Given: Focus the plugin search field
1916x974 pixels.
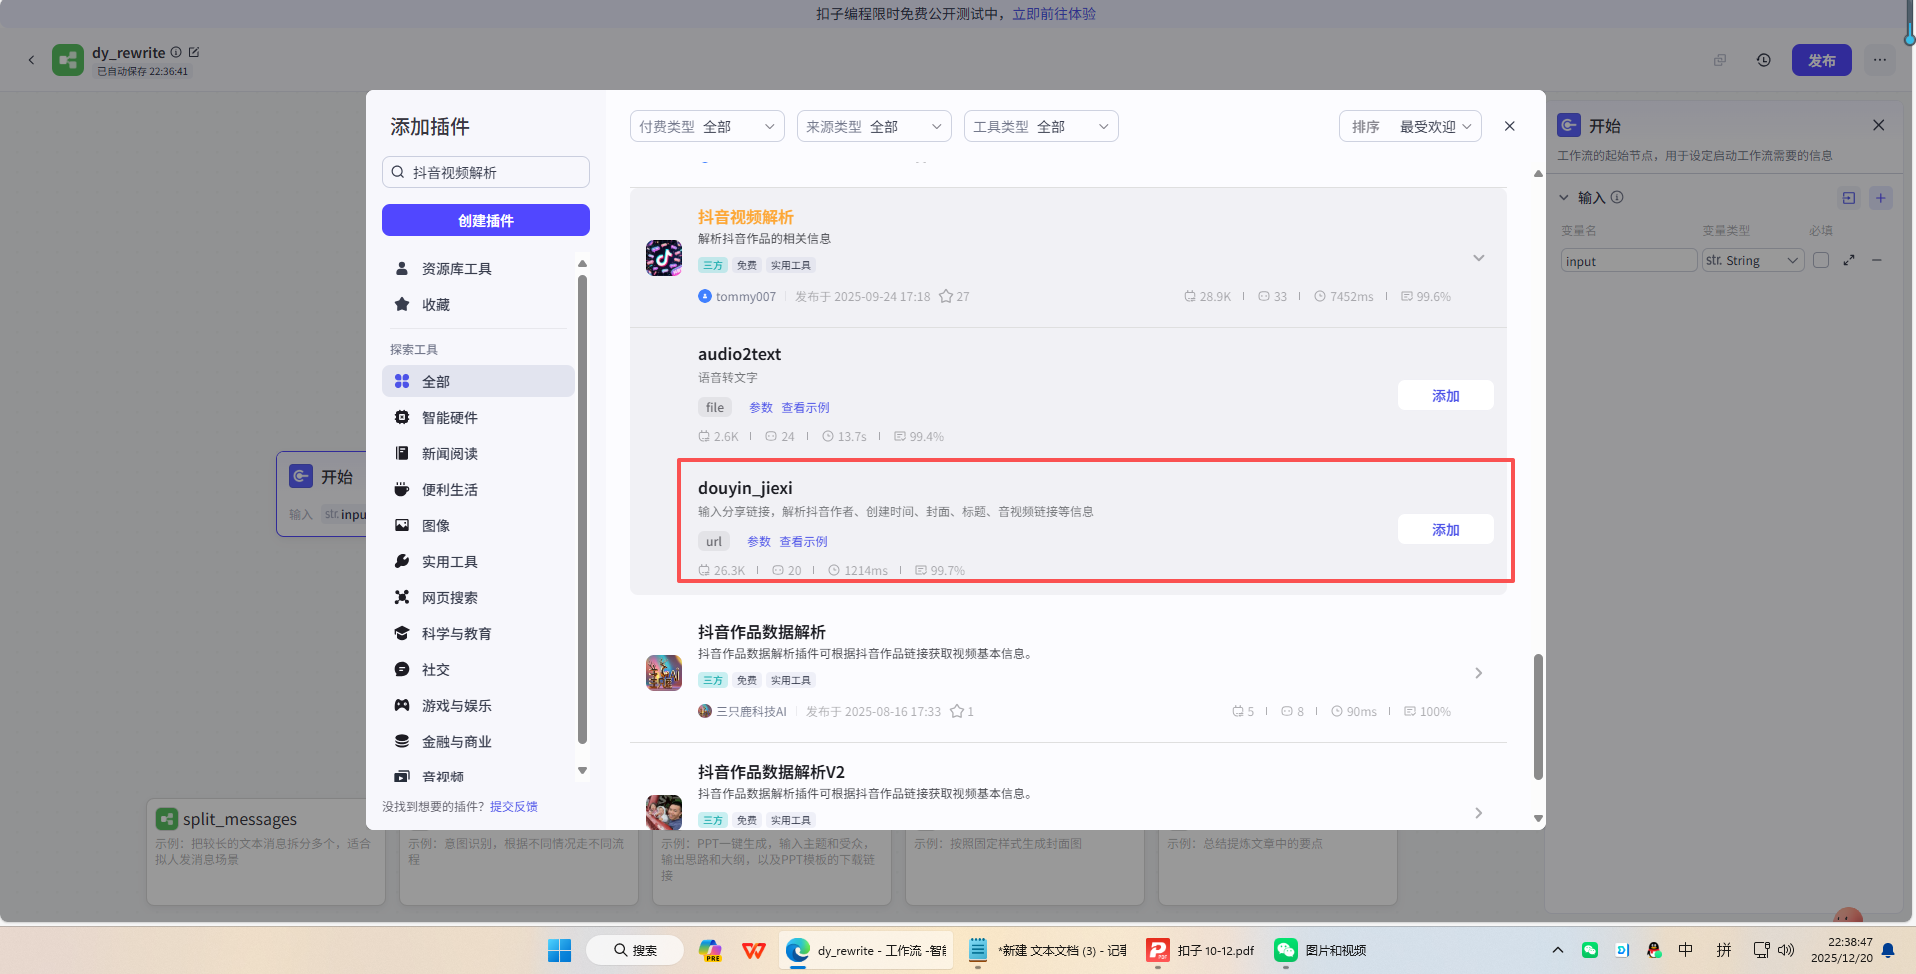Looking at the screenshot, I should point(486,172).
